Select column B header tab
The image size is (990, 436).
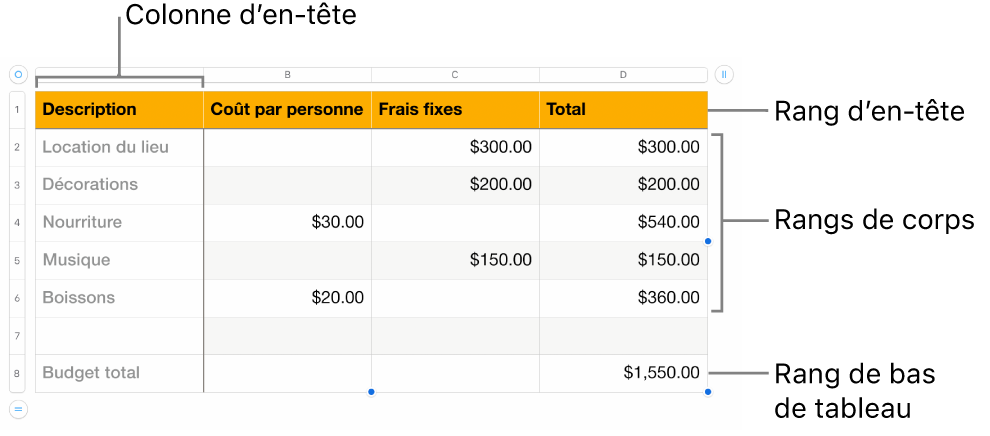pos(287,74)
